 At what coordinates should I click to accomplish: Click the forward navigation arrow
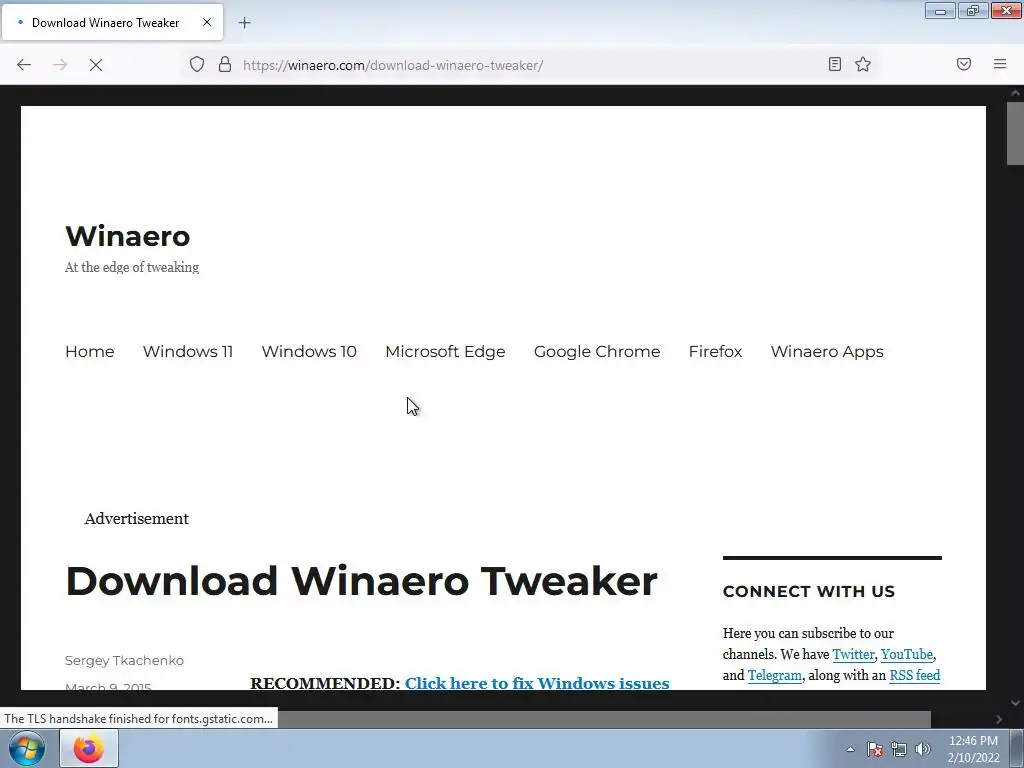60,65
